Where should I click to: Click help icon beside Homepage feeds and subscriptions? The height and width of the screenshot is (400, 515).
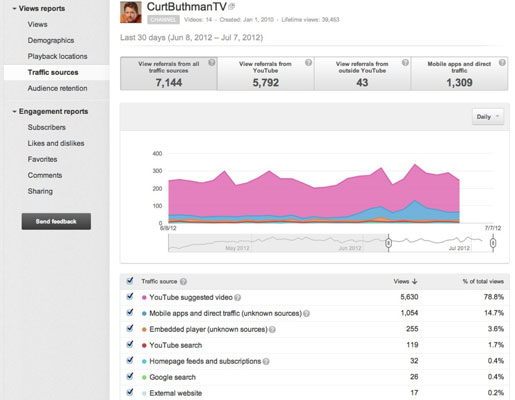pyautogui.click(x=266, y=361)
